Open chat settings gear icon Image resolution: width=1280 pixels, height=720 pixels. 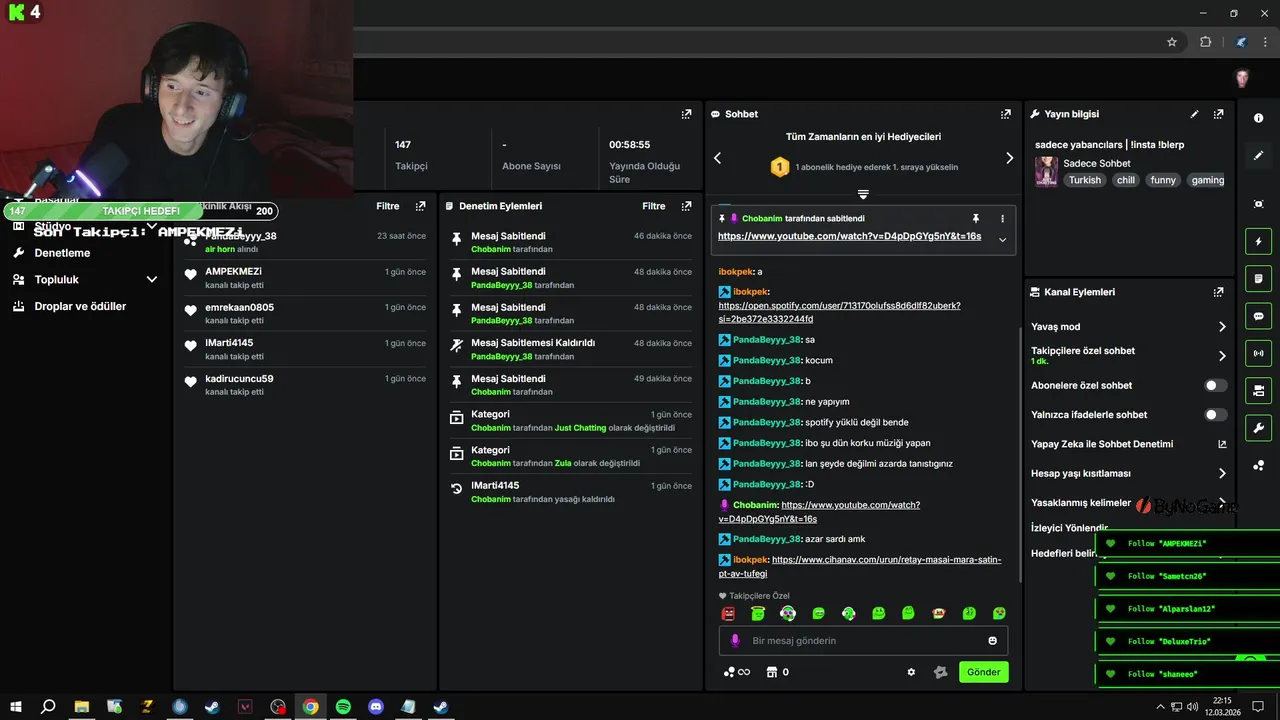pos(911,672)
